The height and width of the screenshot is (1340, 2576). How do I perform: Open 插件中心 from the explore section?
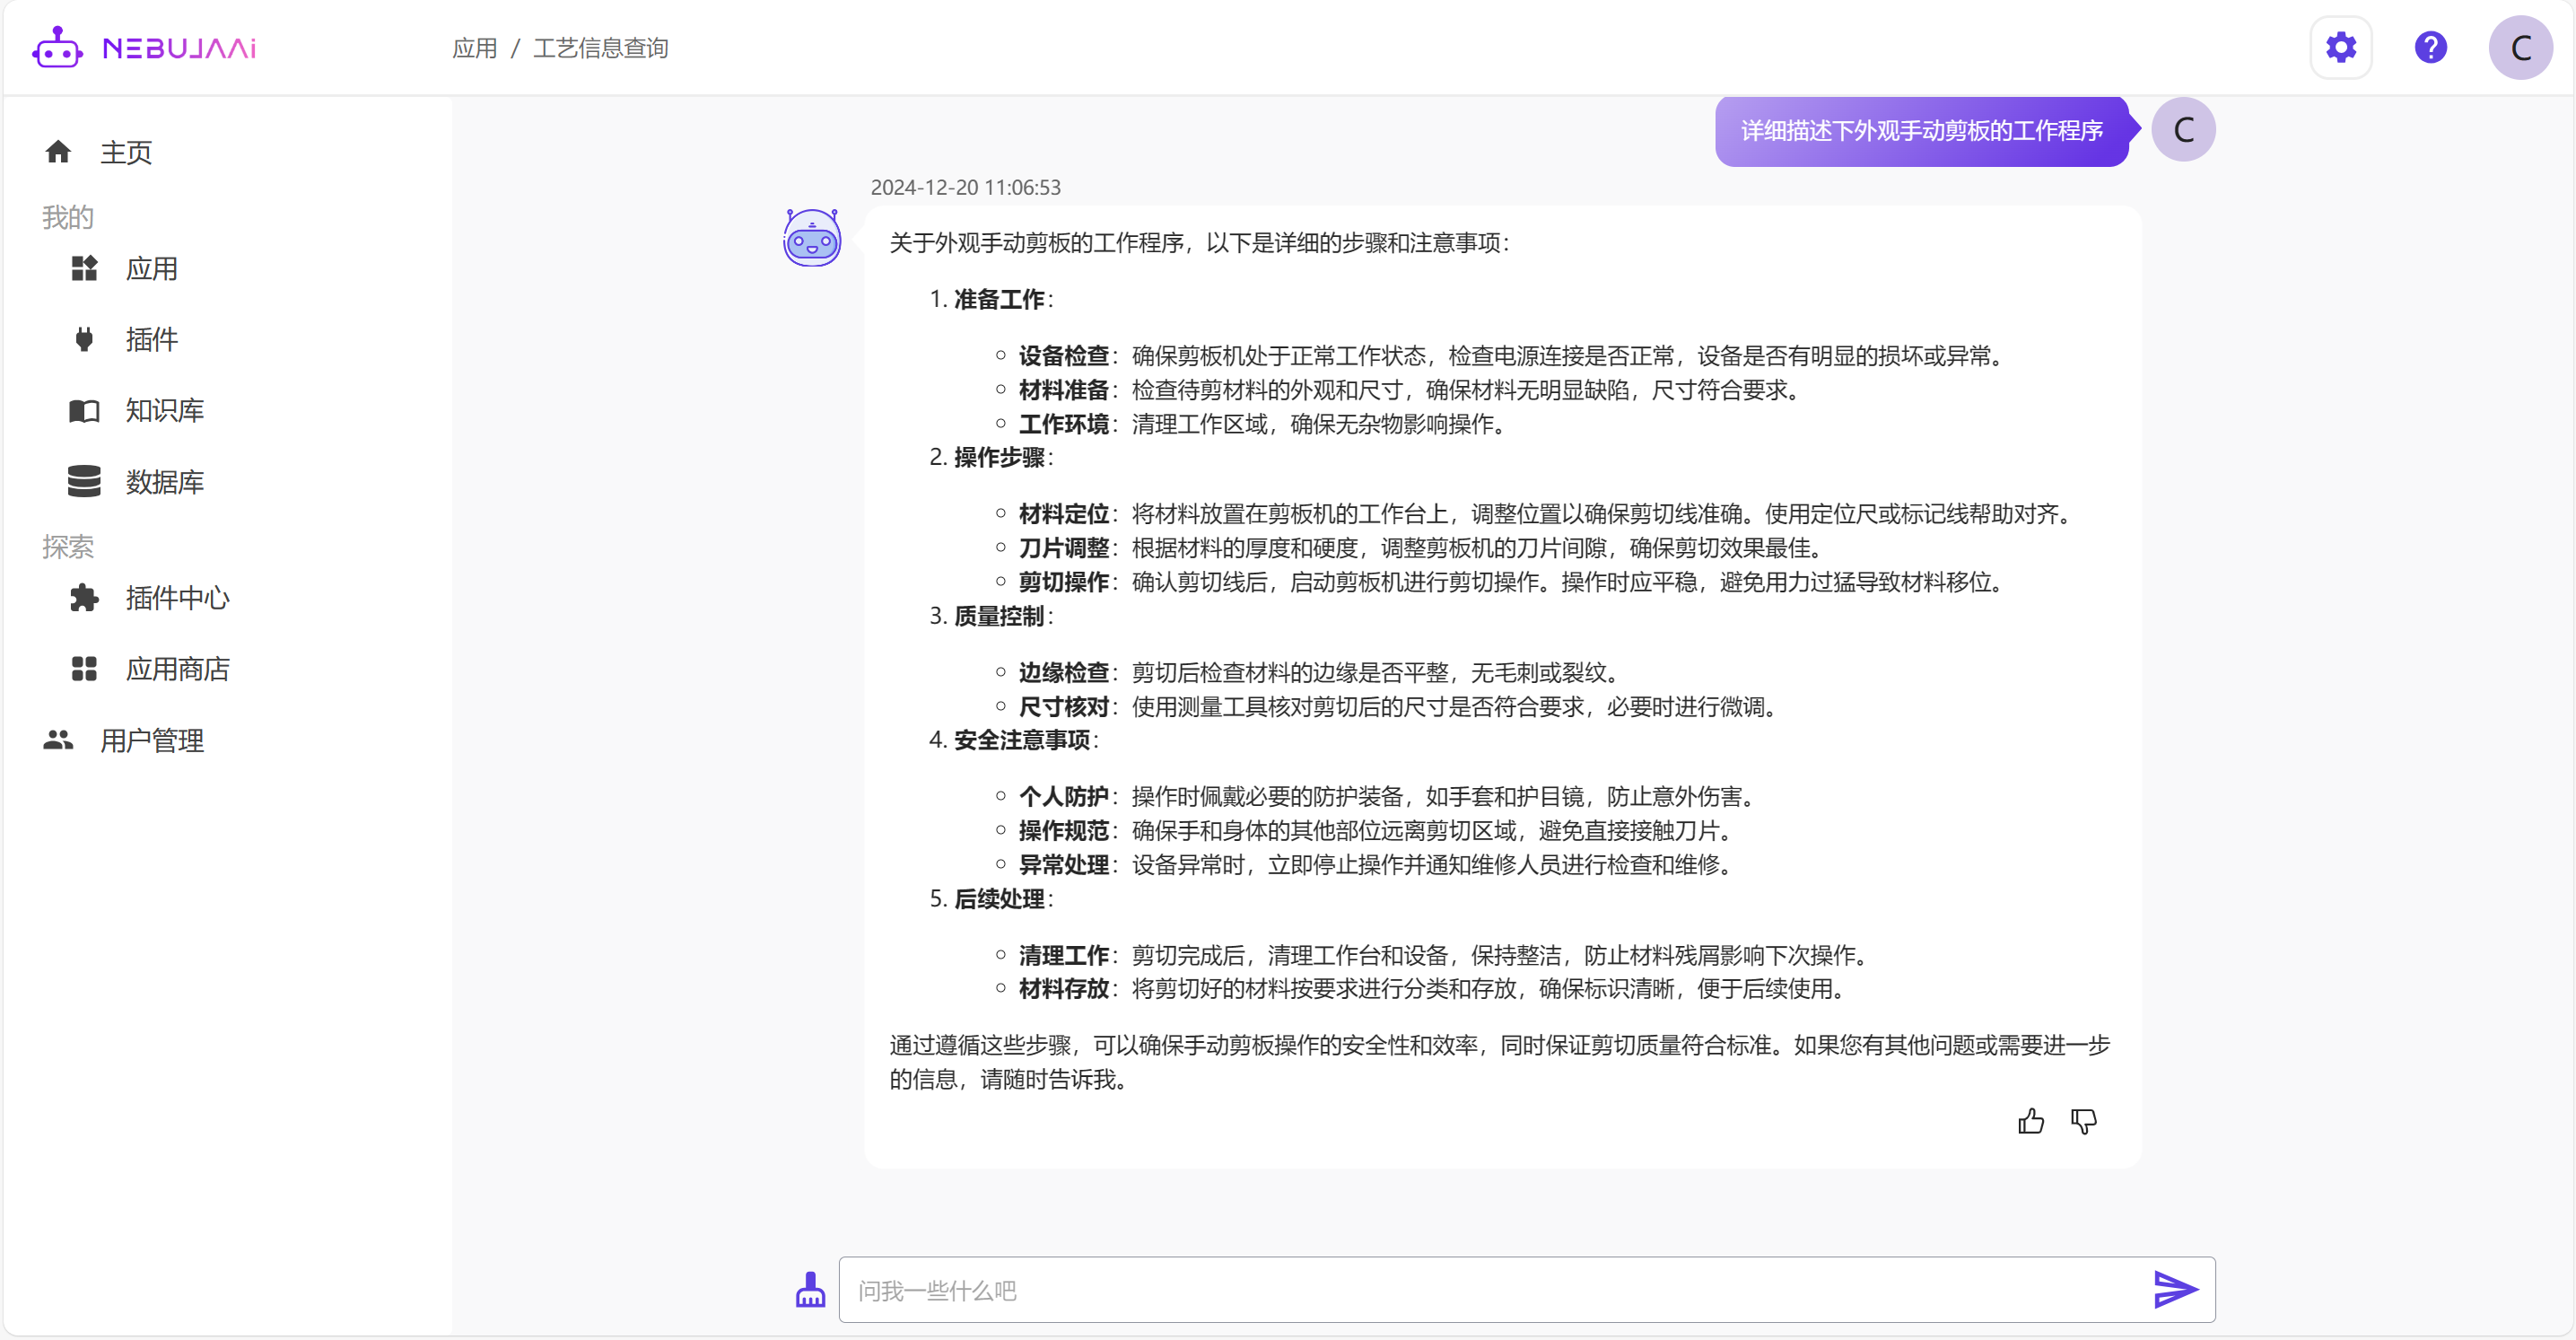pos(177,597)
